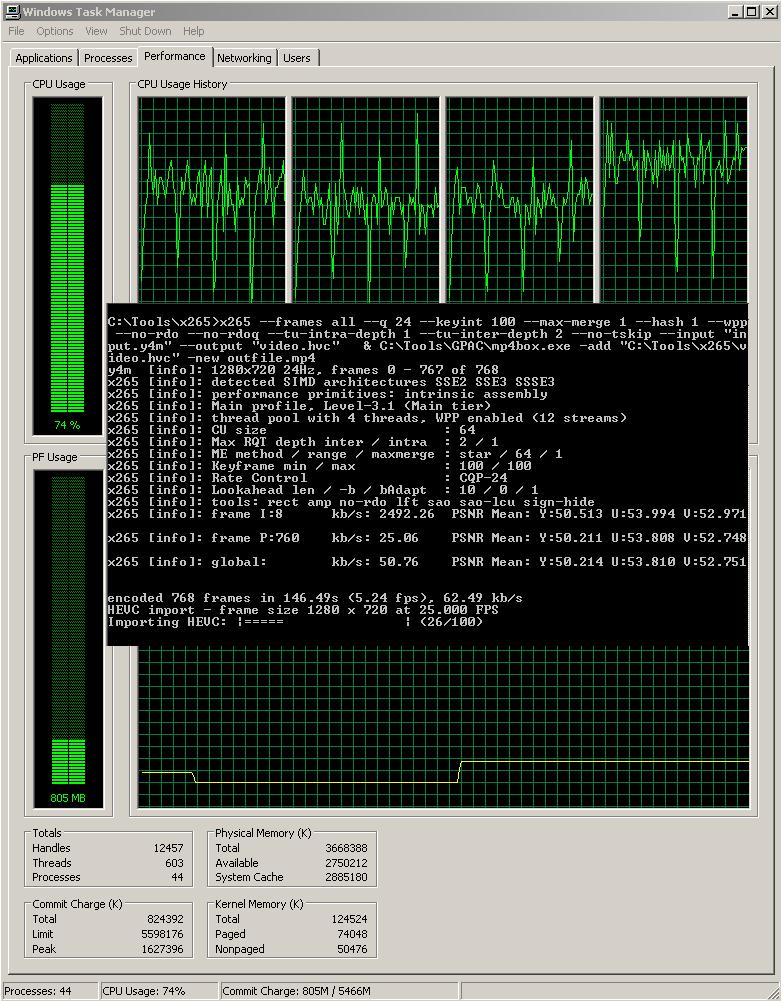Screen dimensions: 781x1001
Task: Click the Task Manager title bar icon
Action: (12, 11)
